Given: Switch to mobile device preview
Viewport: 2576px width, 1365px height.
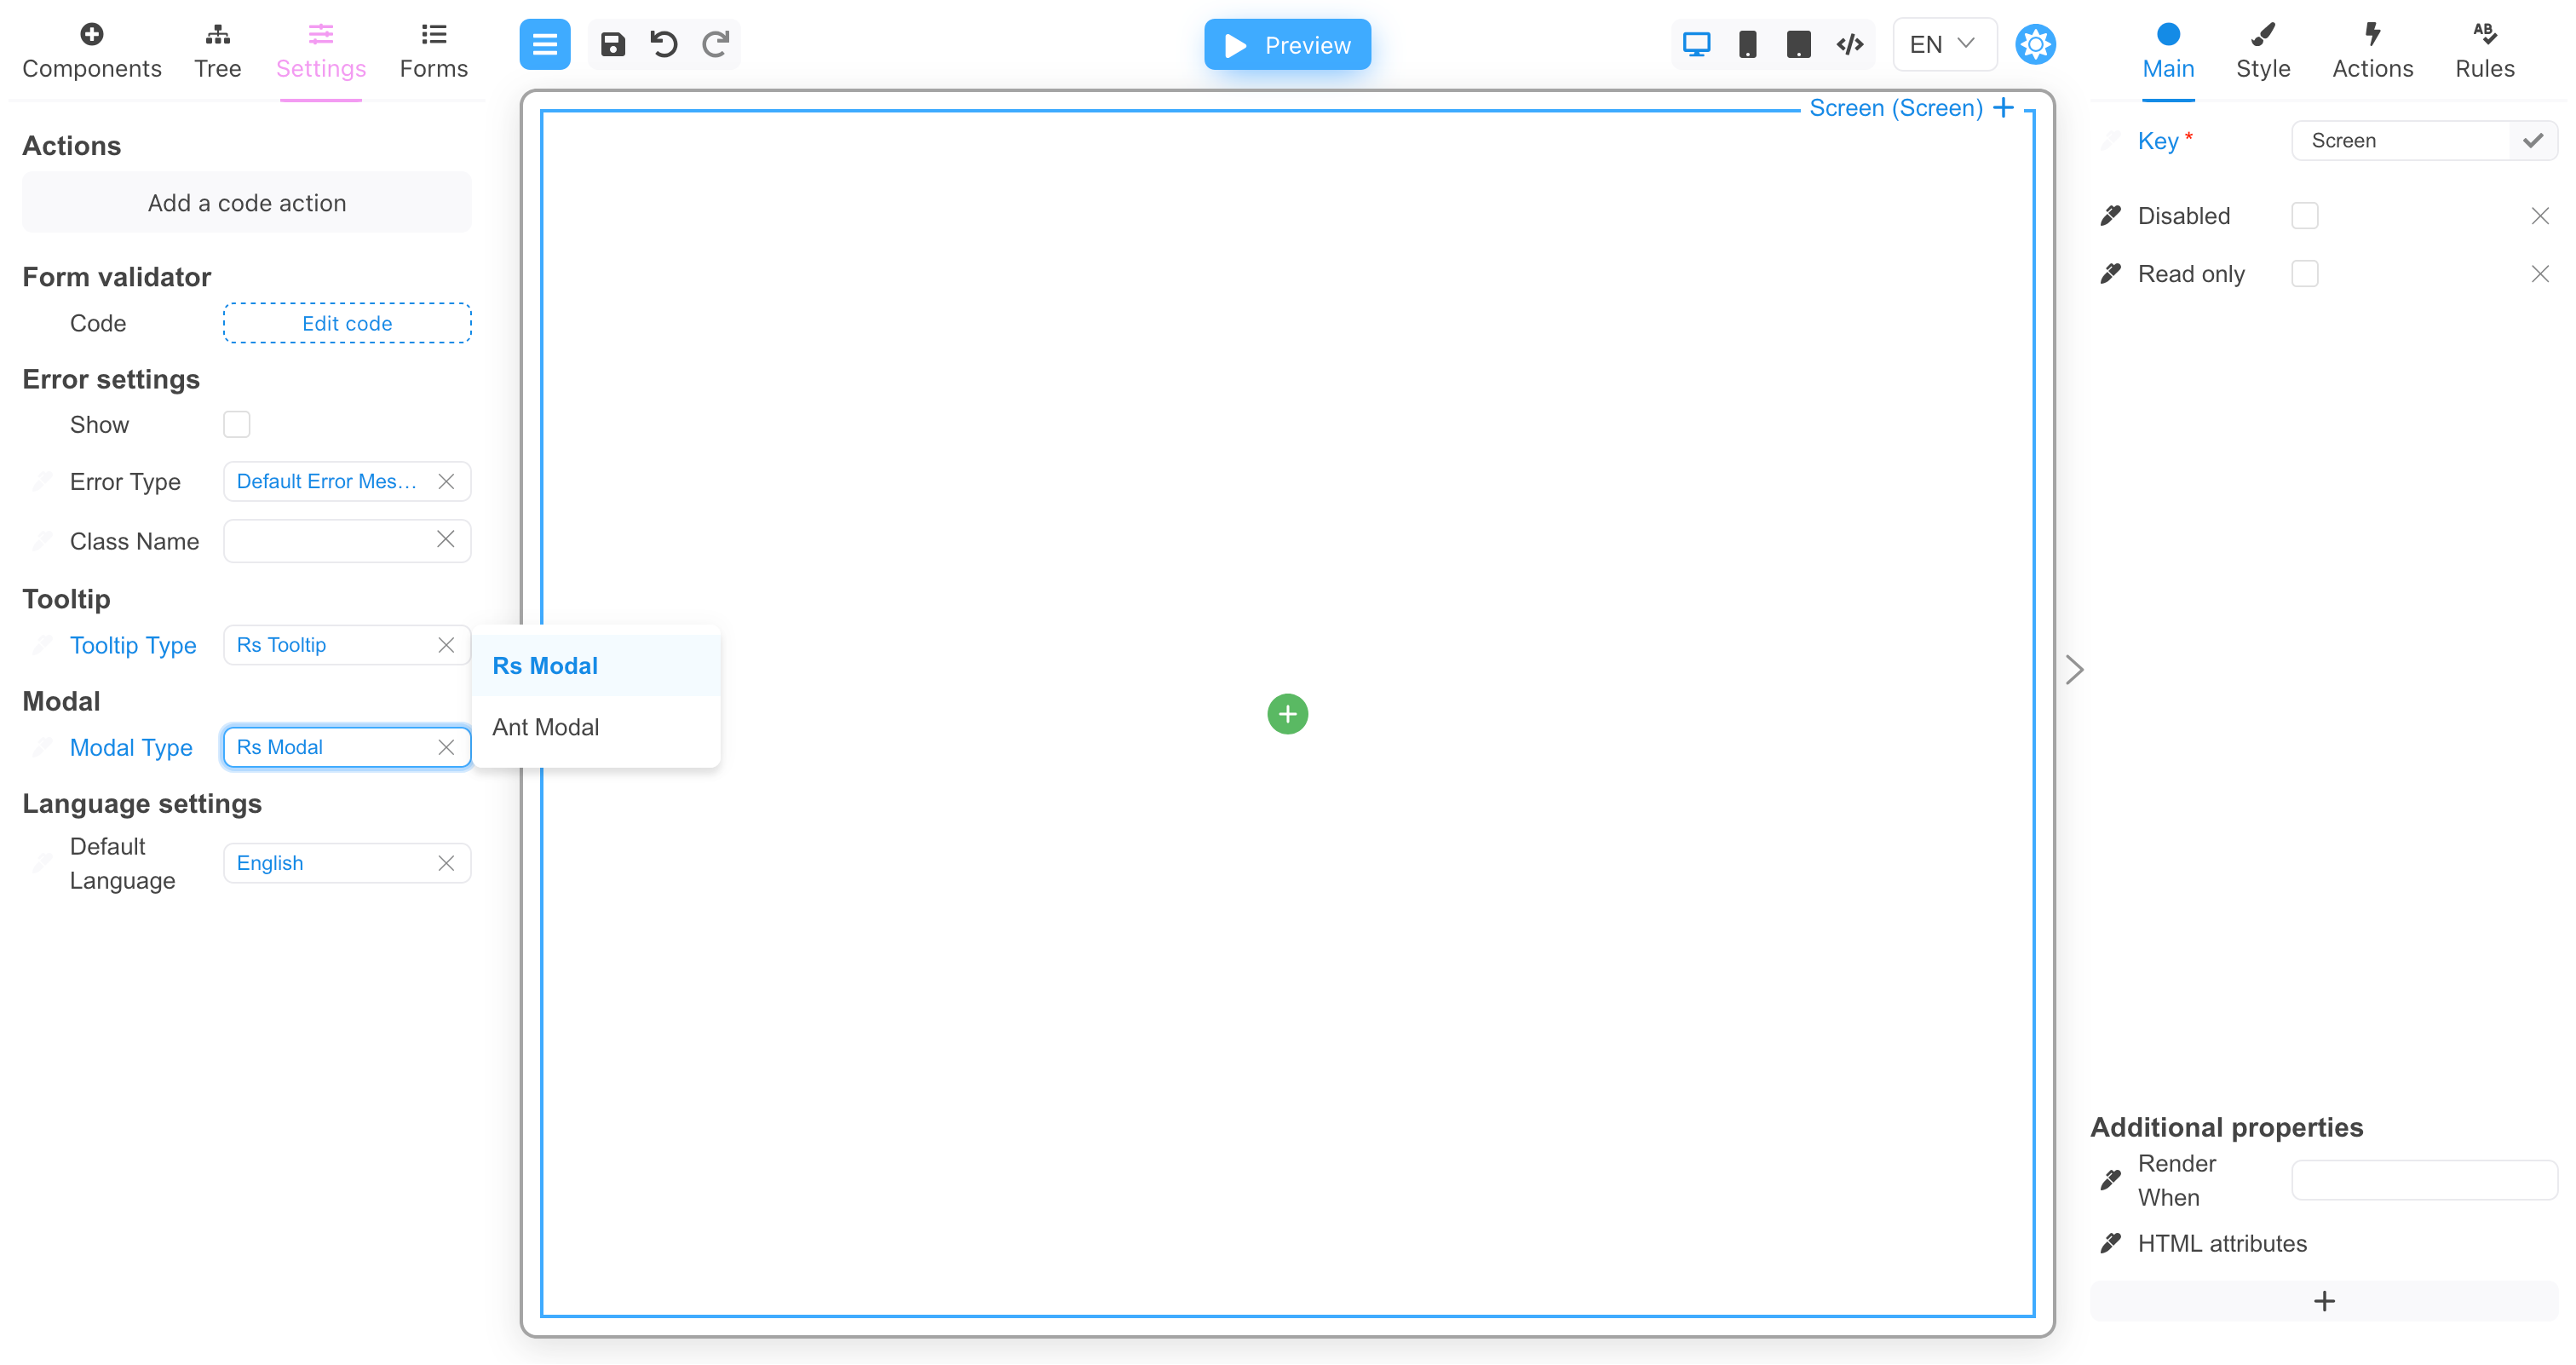Looking at the screenshot, I should 1748,44.
